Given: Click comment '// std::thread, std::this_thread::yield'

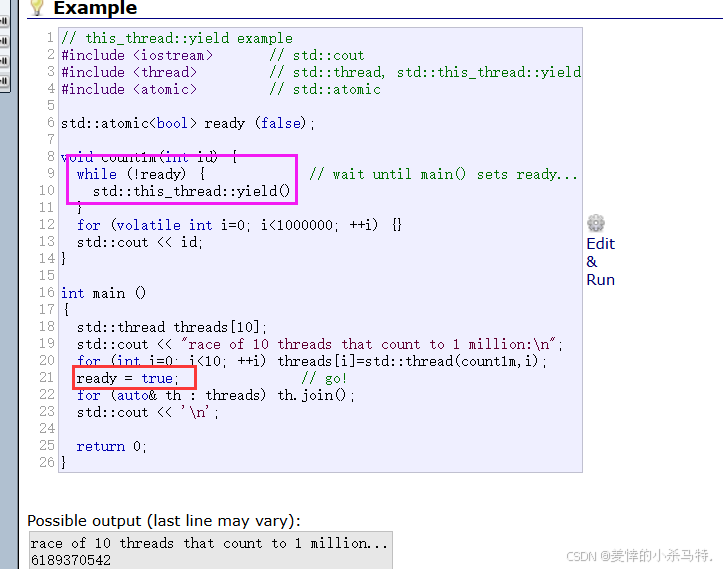Looking at the screenshot, I should tap(425, 72).
